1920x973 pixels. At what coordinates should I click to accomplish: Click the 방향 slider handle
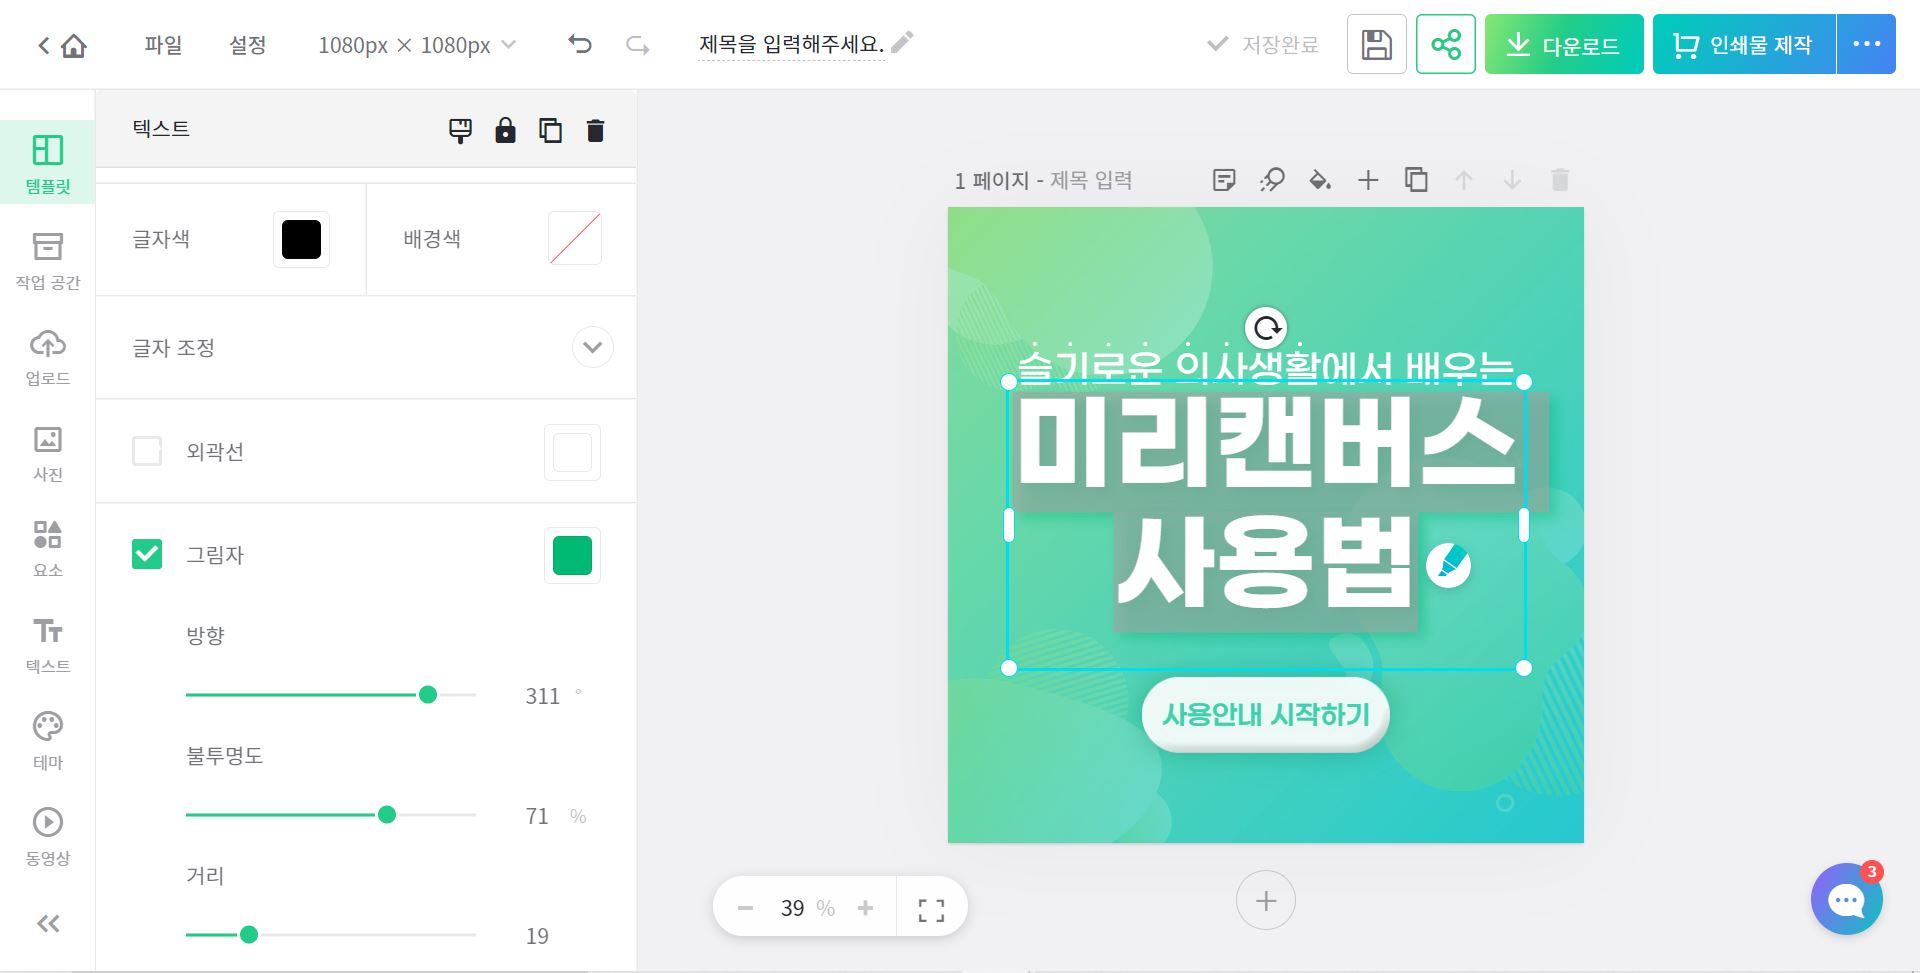click(428, 694)
